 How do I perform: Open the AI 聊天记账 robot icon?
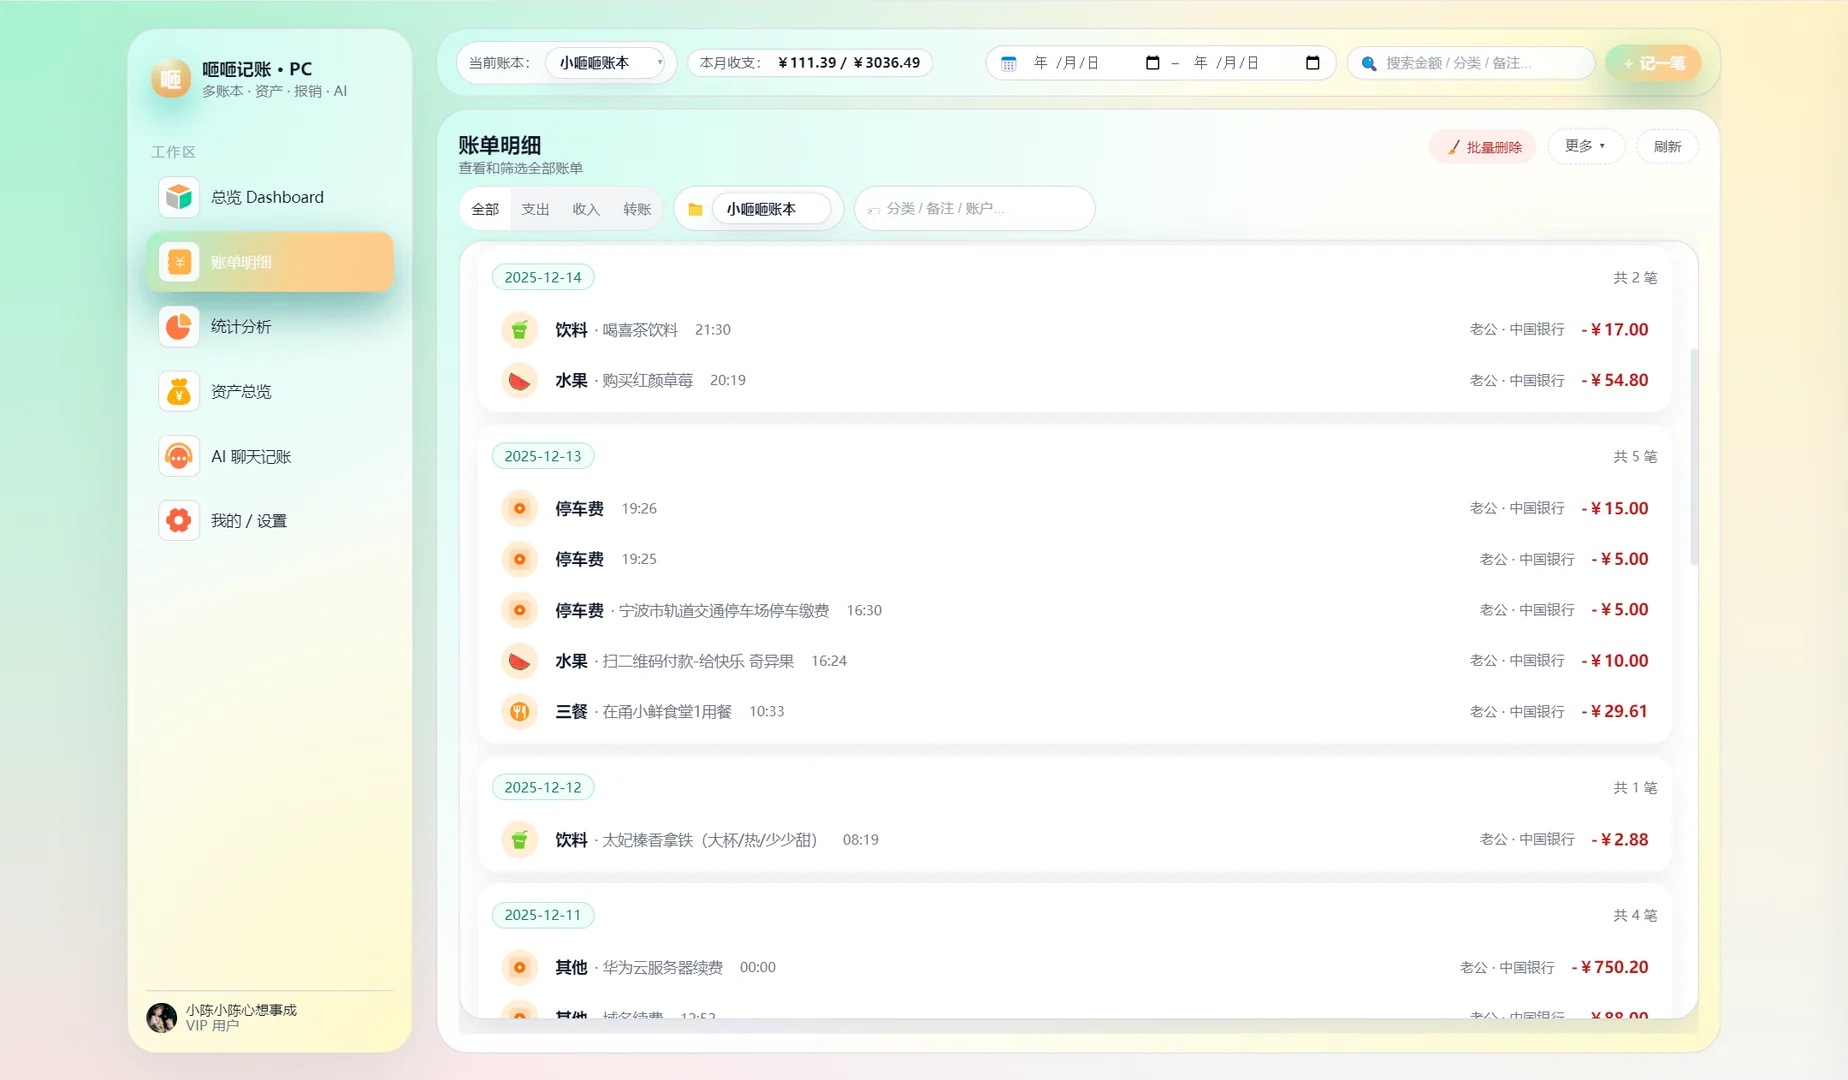click(178, 456)
